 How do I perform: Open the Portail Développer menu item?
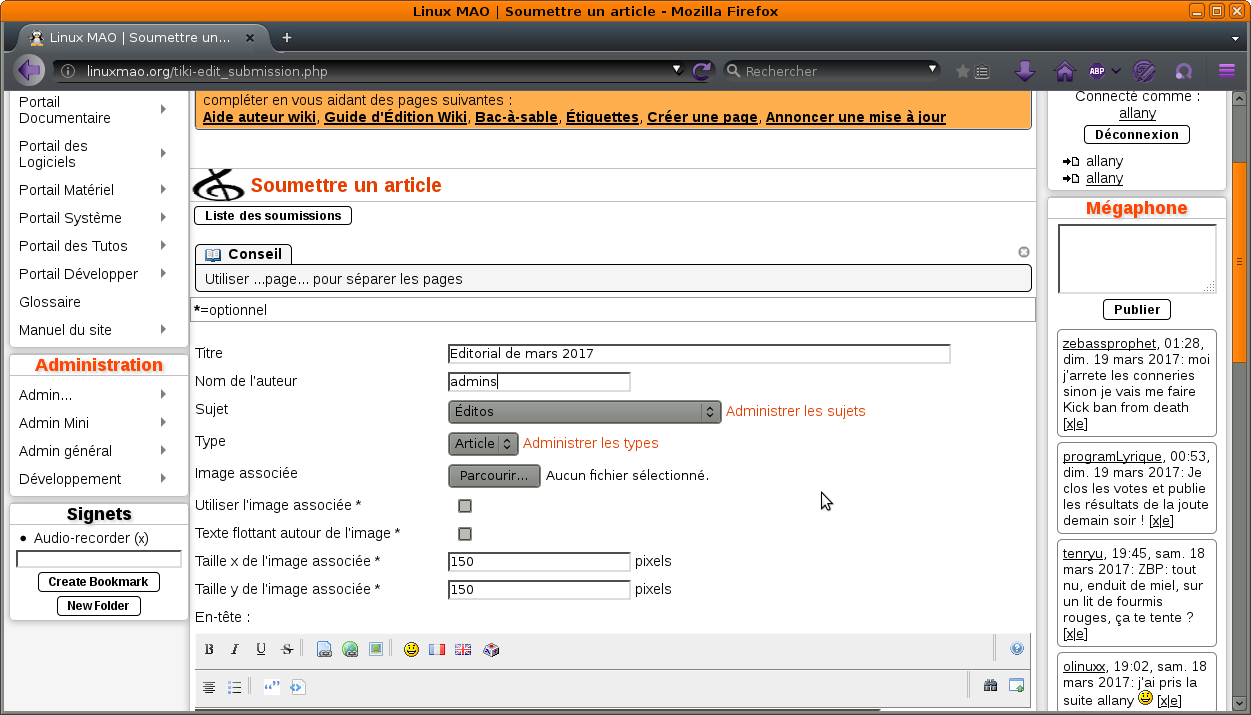pyautogui.click(x=78, y=274)
